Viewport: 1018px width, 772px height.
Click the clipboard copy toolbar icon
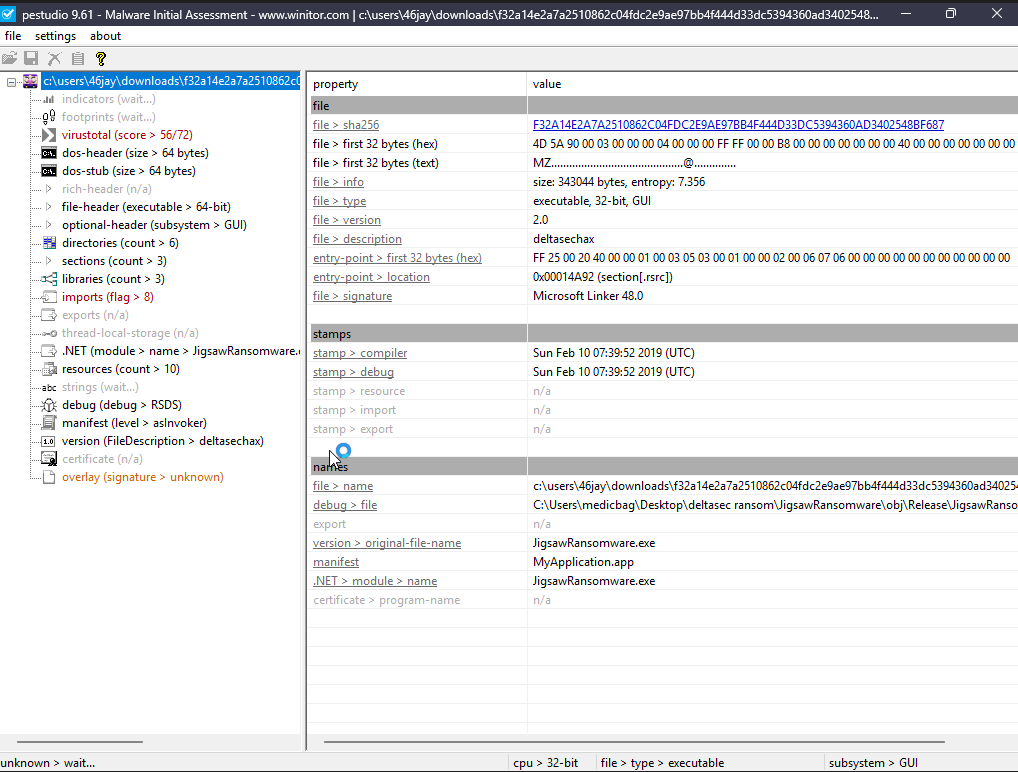point(78,58)
